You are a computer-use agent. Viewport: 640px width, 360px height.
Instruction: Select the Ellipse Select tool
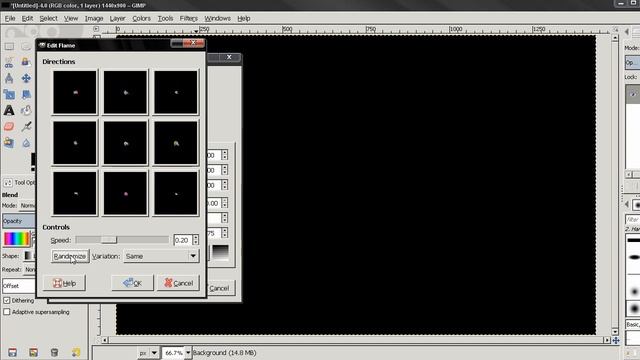coord(26,47)
